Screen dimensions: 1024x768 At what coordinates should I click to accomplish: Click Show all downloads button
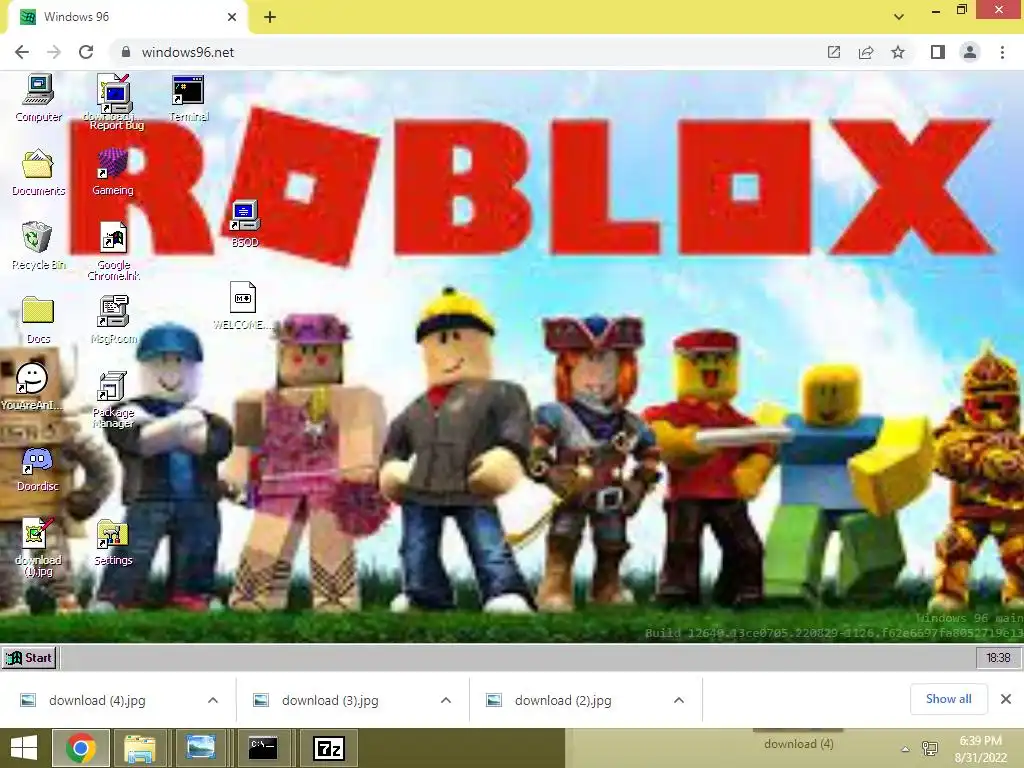coord(948,699)
